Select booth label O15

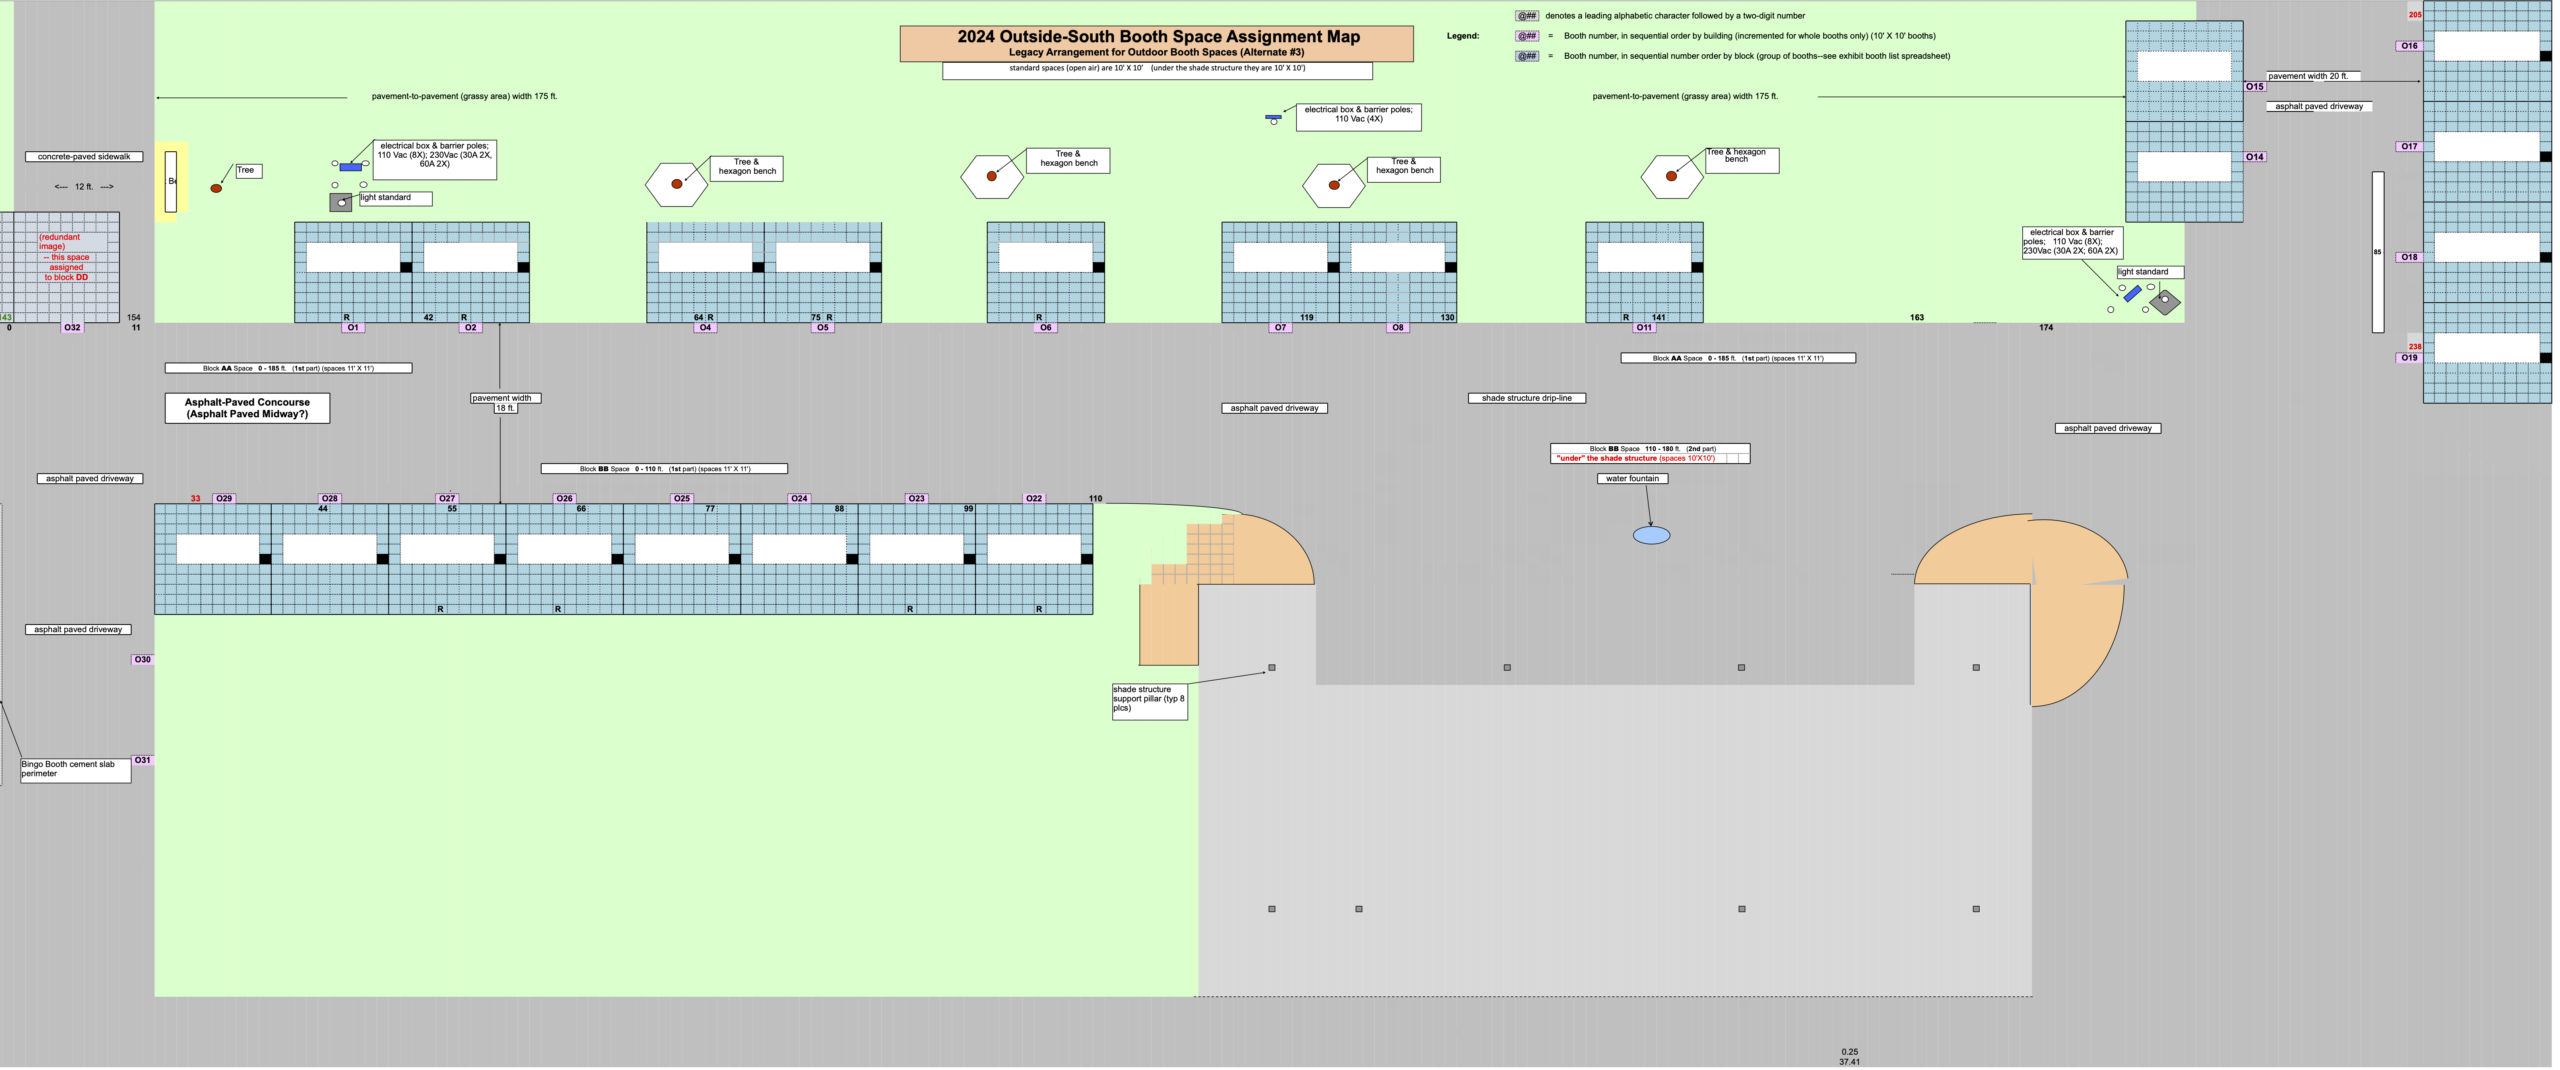2255,87
